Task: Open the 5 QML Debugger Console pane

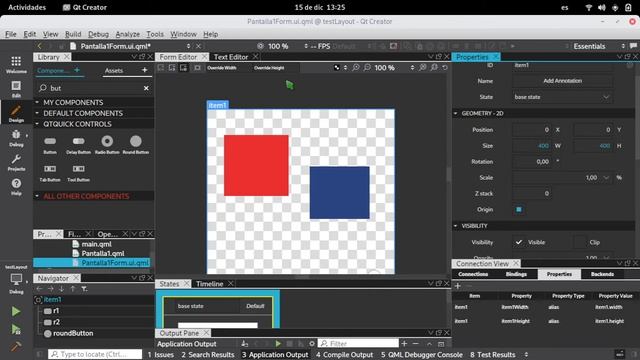Action: pyautogui.click(x=422, y=355)
